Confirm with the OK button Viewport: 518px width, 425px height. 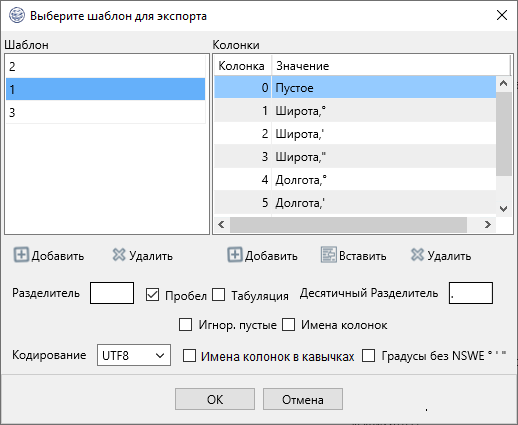(215, 399)
